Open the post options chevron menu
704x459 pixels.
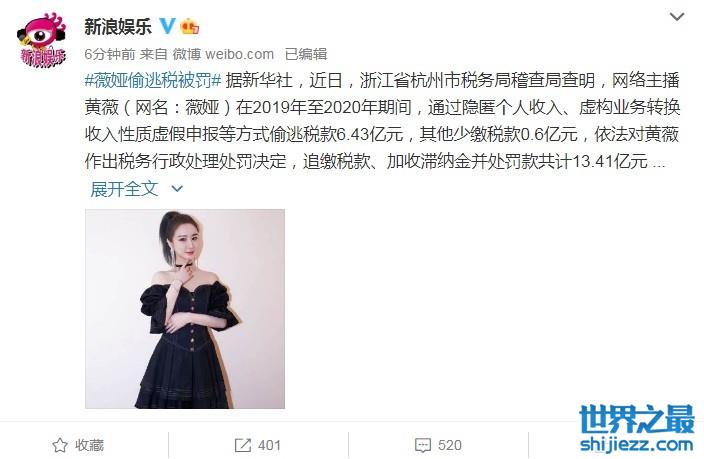click(677, 17)
